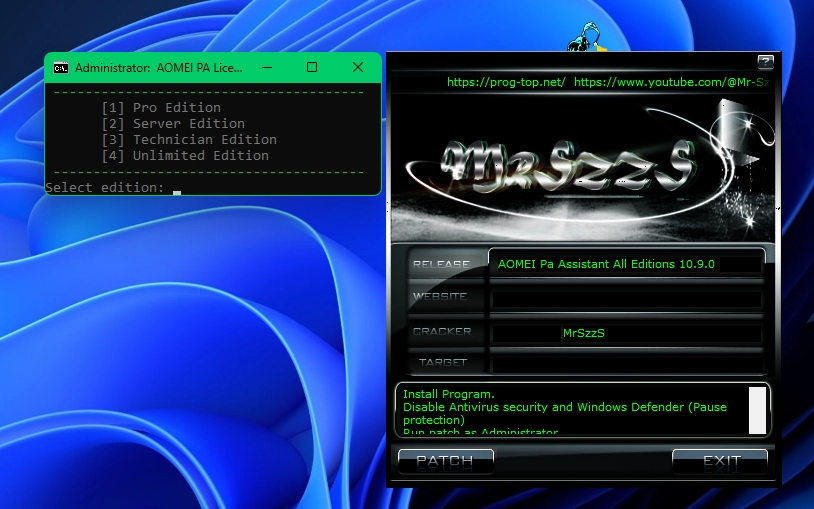Click the CRACKER label

pos(442,331)
